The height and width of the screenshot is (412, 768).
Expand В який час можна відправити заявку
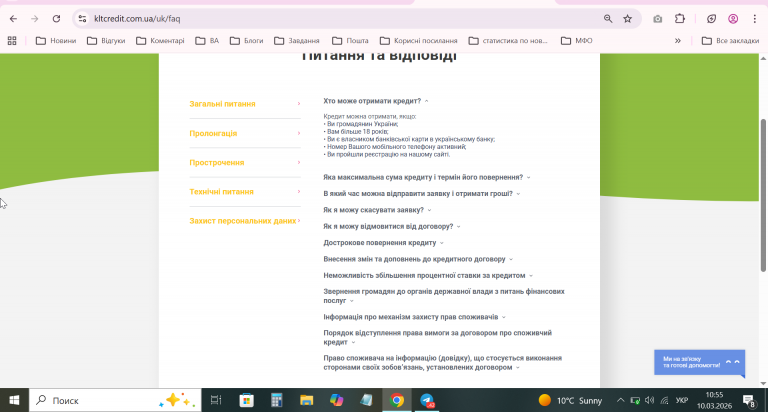[421, 194]
